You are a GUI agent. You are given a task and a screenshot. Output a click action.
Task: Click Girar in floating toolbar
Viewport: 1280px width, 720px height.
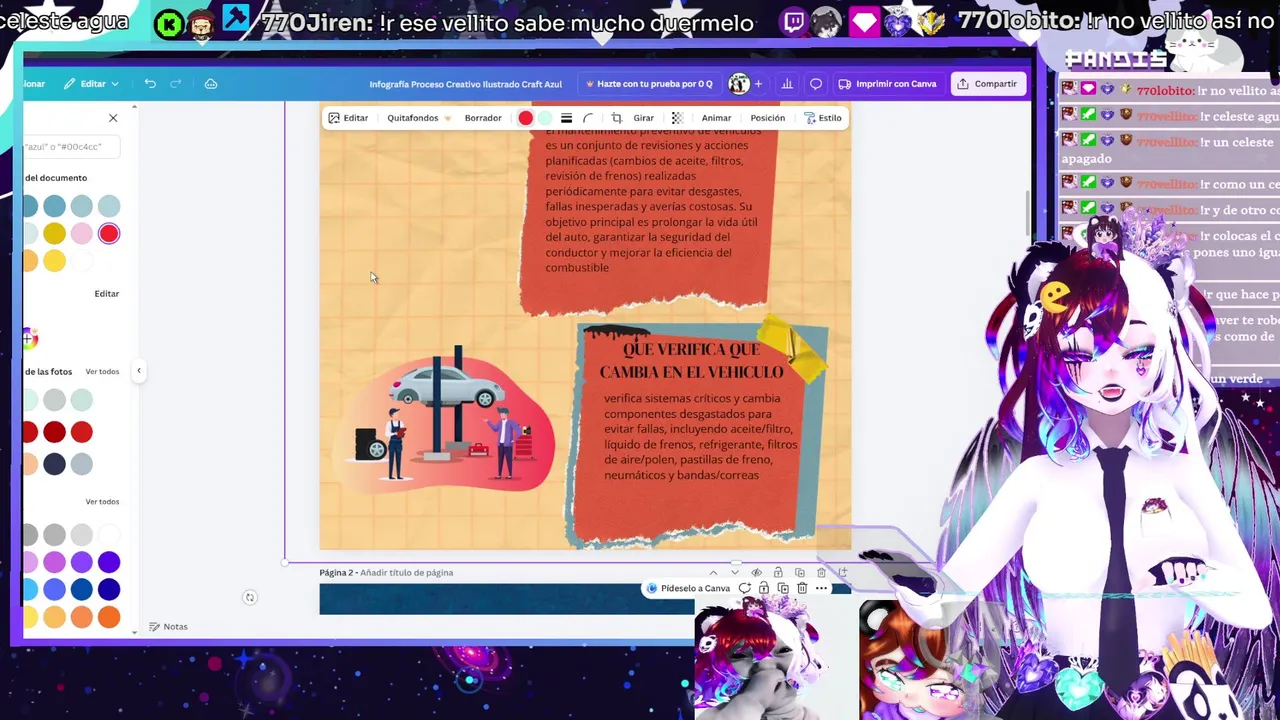(643, 118)
